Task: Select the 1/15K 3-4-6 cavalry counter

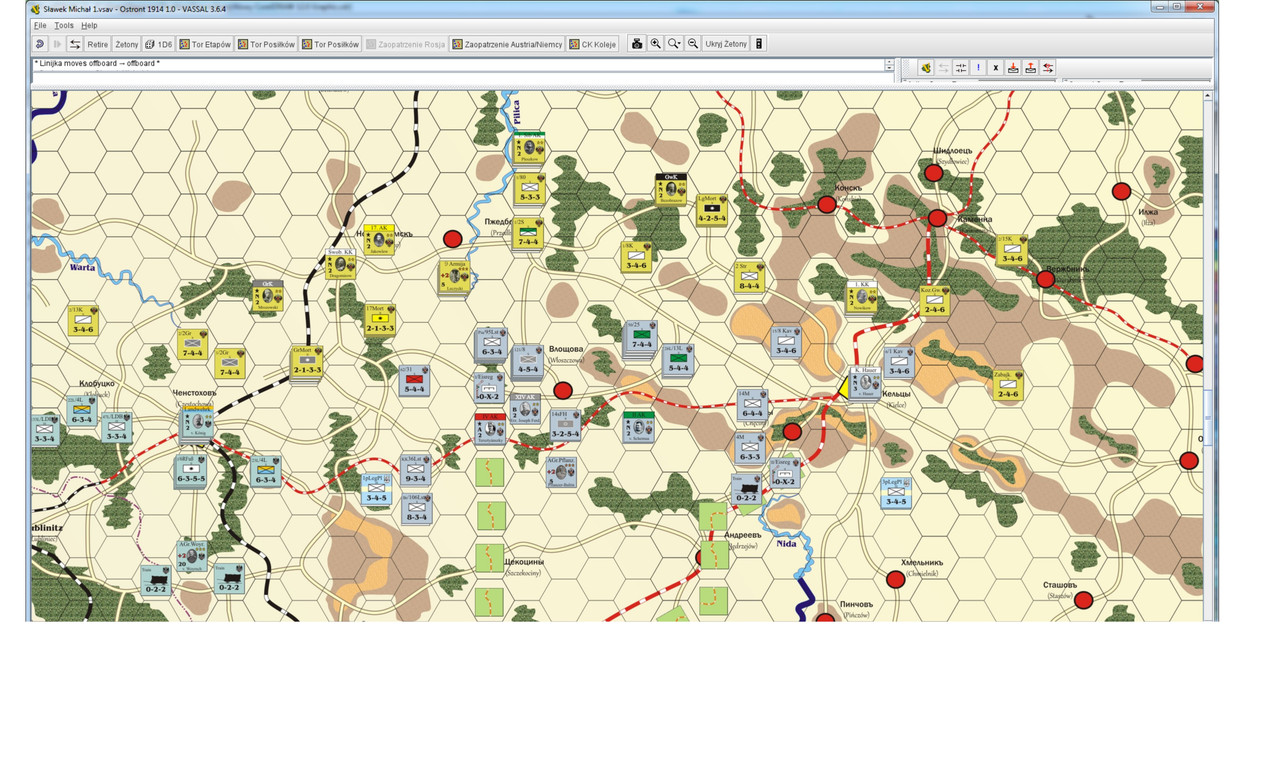Action: (x=1011, y=250)
